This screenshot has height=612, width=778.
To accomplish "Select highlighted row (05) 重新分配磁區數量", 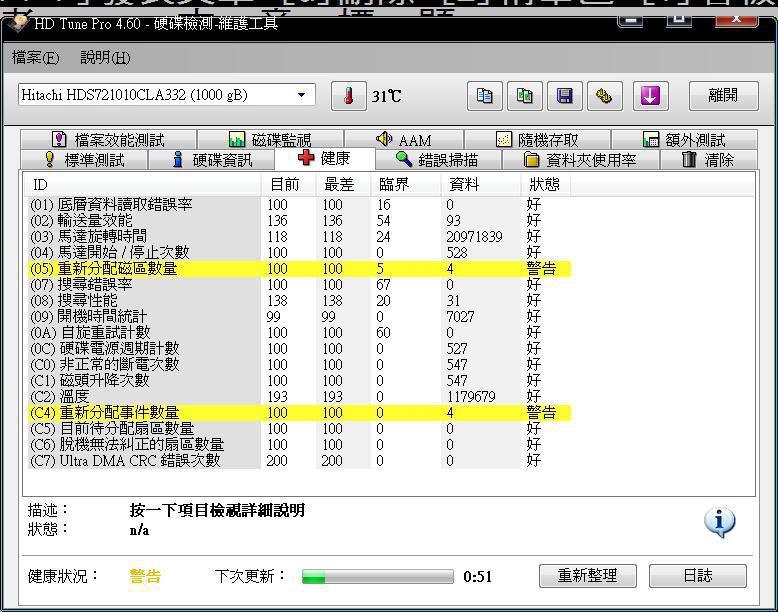I will (x=299, y=269).
